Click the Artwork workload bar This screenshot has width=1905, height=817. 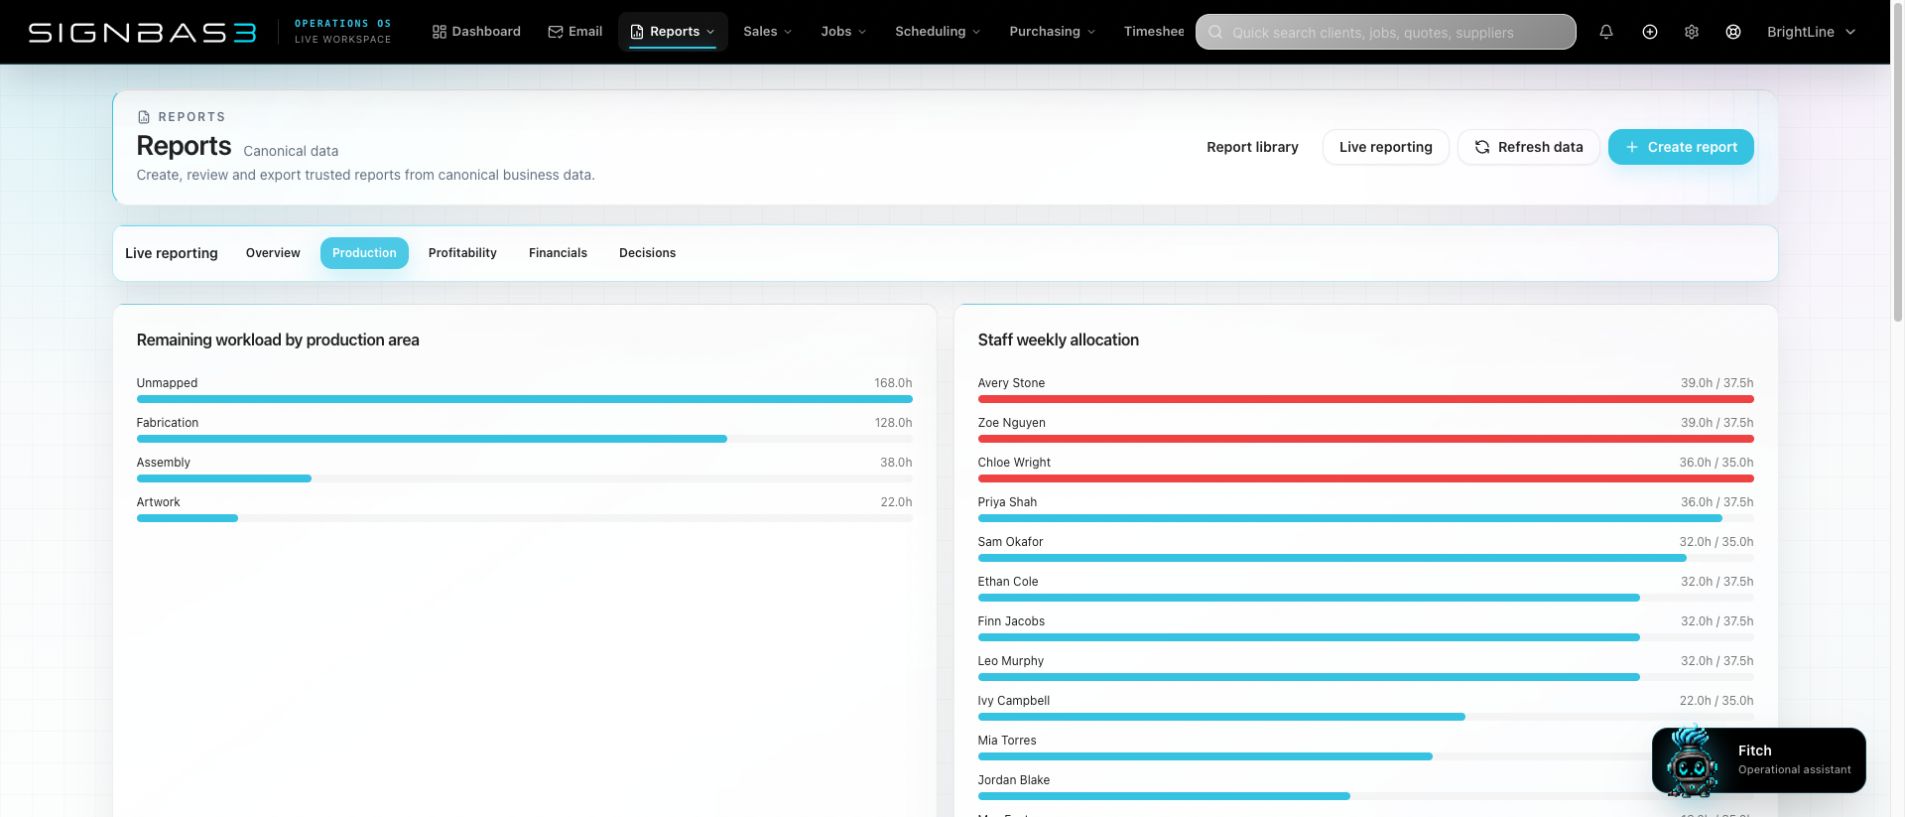[524, 518]
